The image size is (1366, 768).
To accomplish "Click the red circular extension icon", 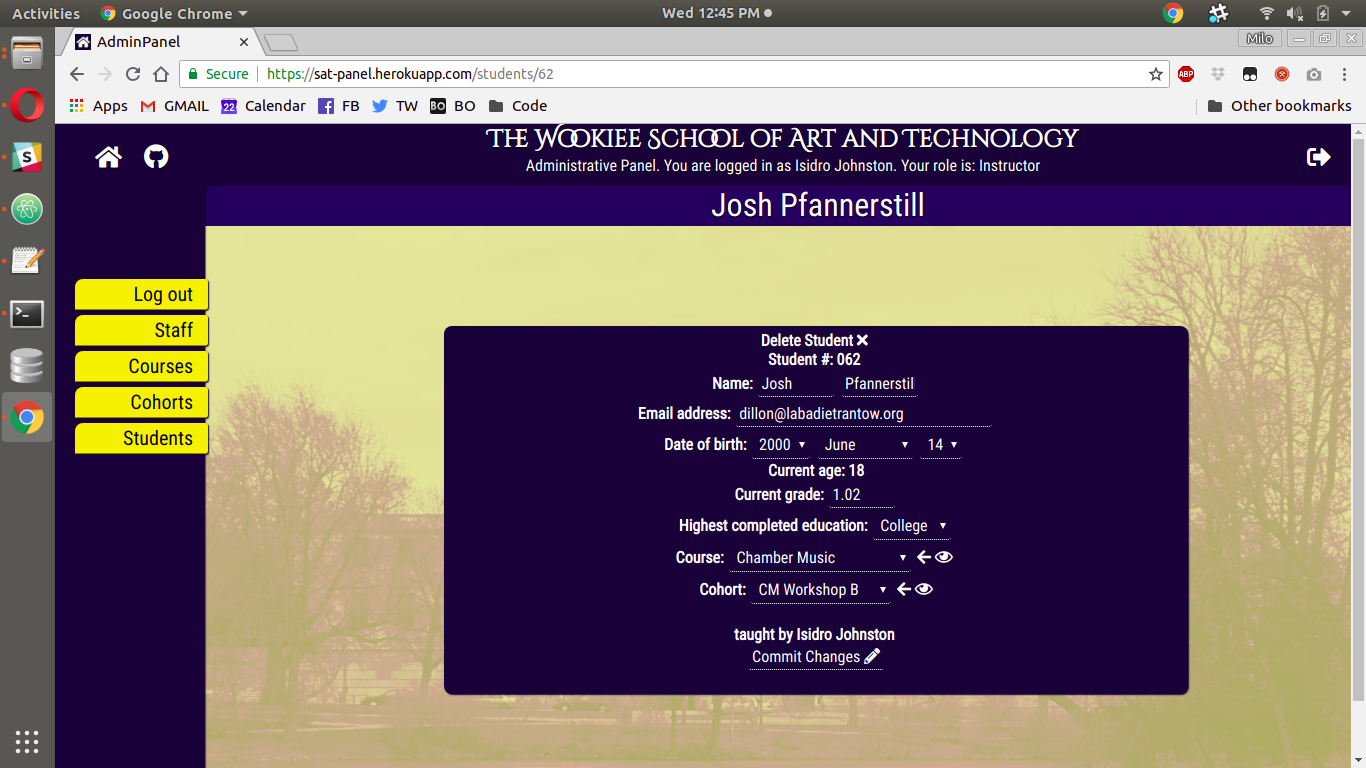I will click(x=1282, y=74).
